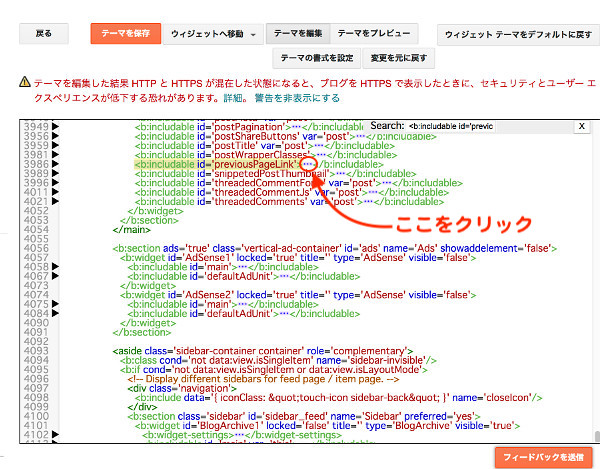Open the 詳細 details link

point(233,98)
